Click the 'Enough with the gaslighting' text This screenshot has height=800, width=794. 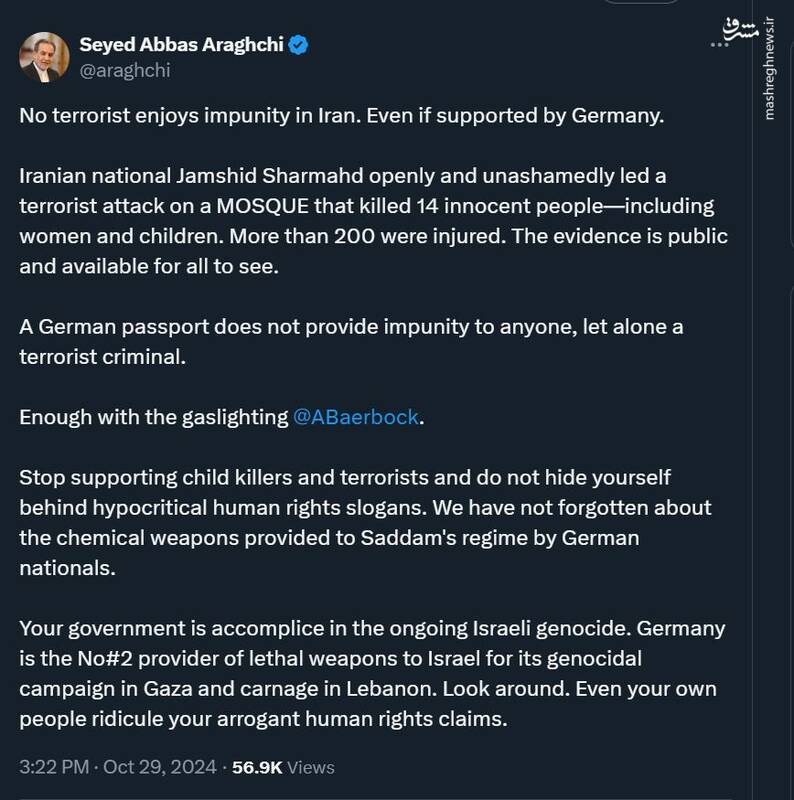(154, 417)
